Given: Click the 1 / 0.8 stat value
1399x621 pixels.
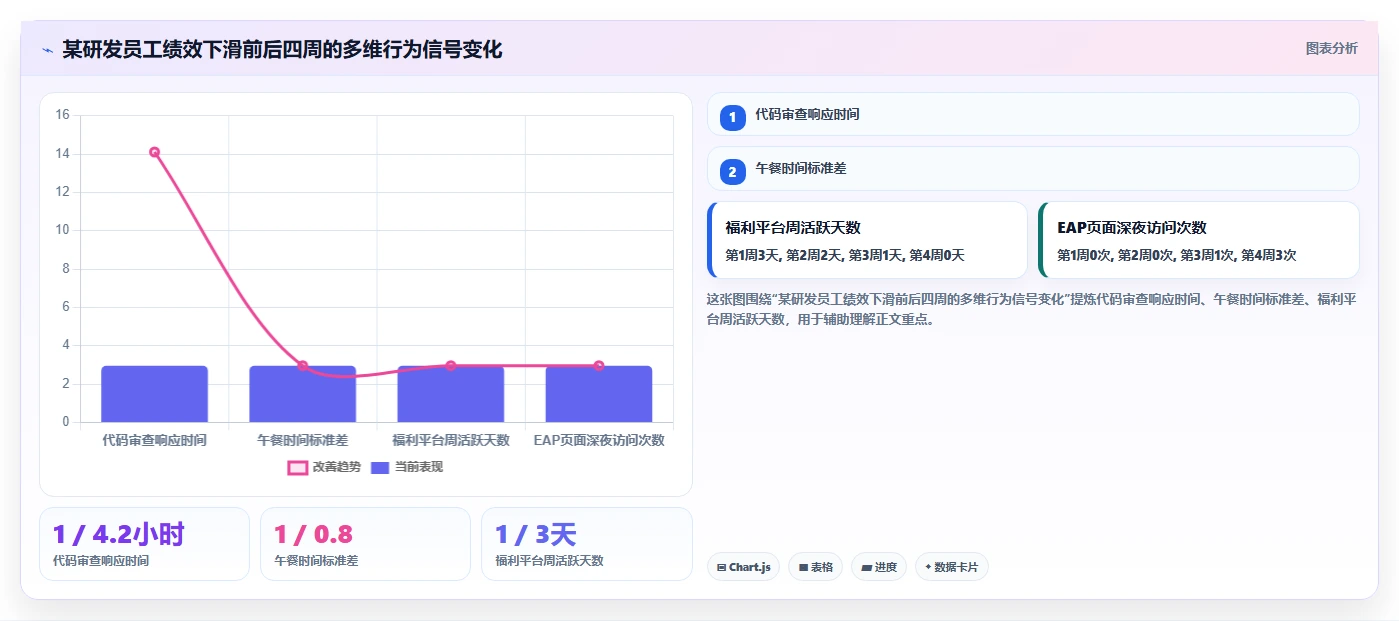Looking at the screenshot, I should (x=313, y=534).
